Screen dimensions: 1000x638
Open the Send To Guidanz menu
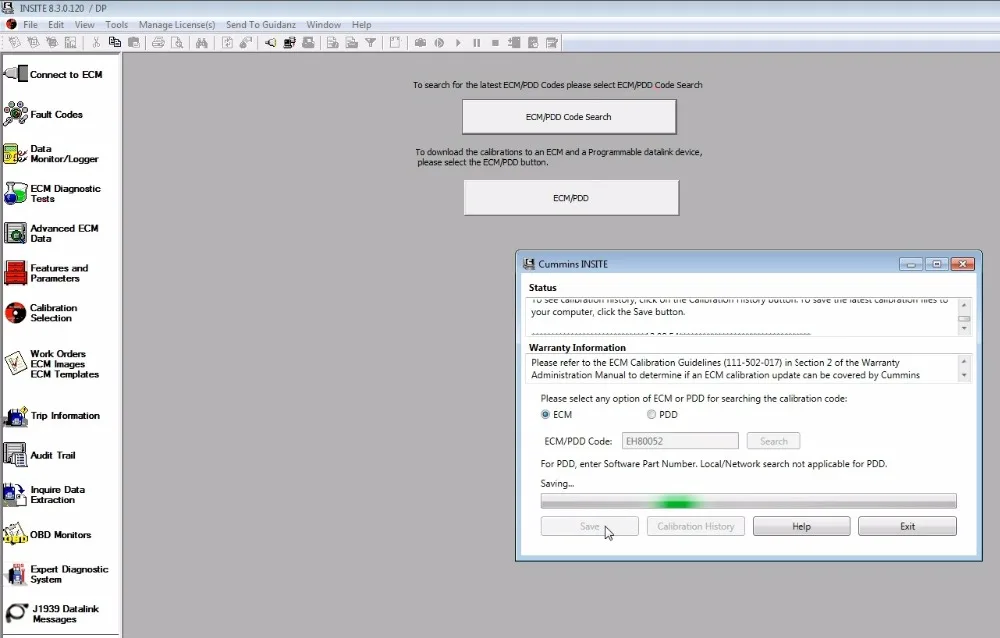pyautogui.click(x=261, y=25)
